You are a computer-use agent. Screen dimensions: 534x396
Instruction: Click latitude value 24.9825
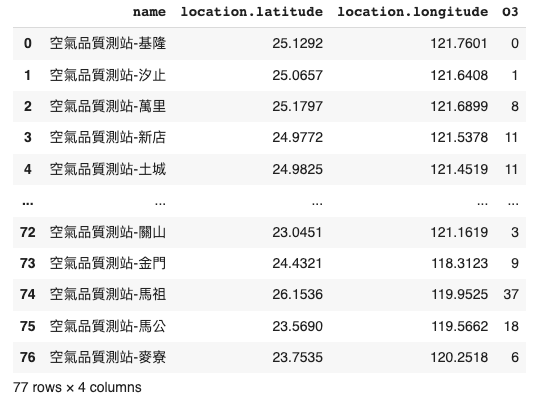tap(297, 169)
